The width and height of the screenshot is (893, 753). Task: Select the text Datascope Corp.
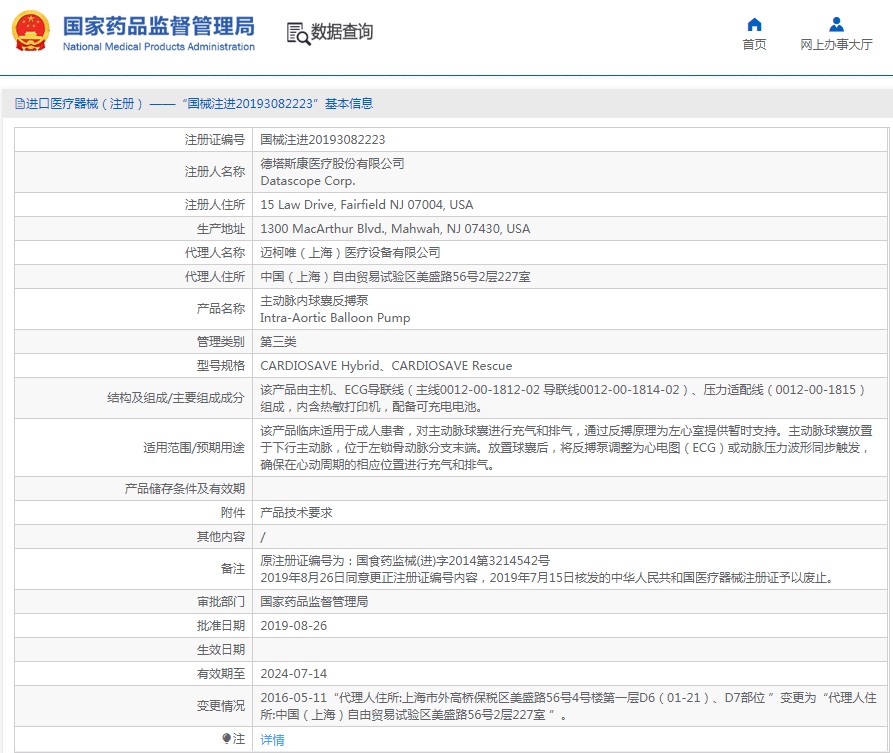pyautogui.click(x=308, y=181)
